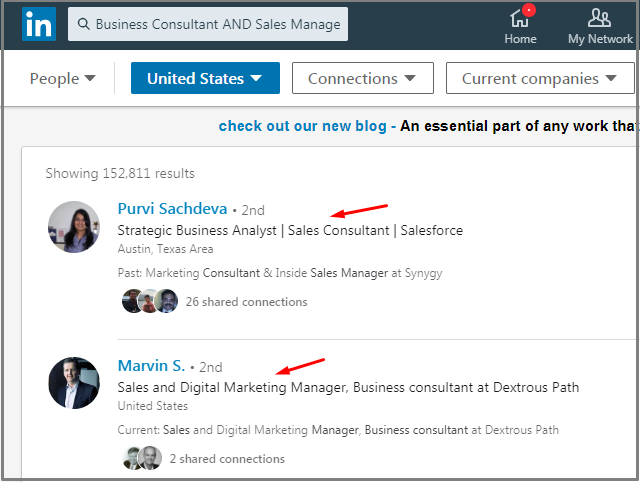Image resolution: width=640 pixels, height=482 pixels.
Task: Open the My Network icon
Action: (x=599, y=18)
